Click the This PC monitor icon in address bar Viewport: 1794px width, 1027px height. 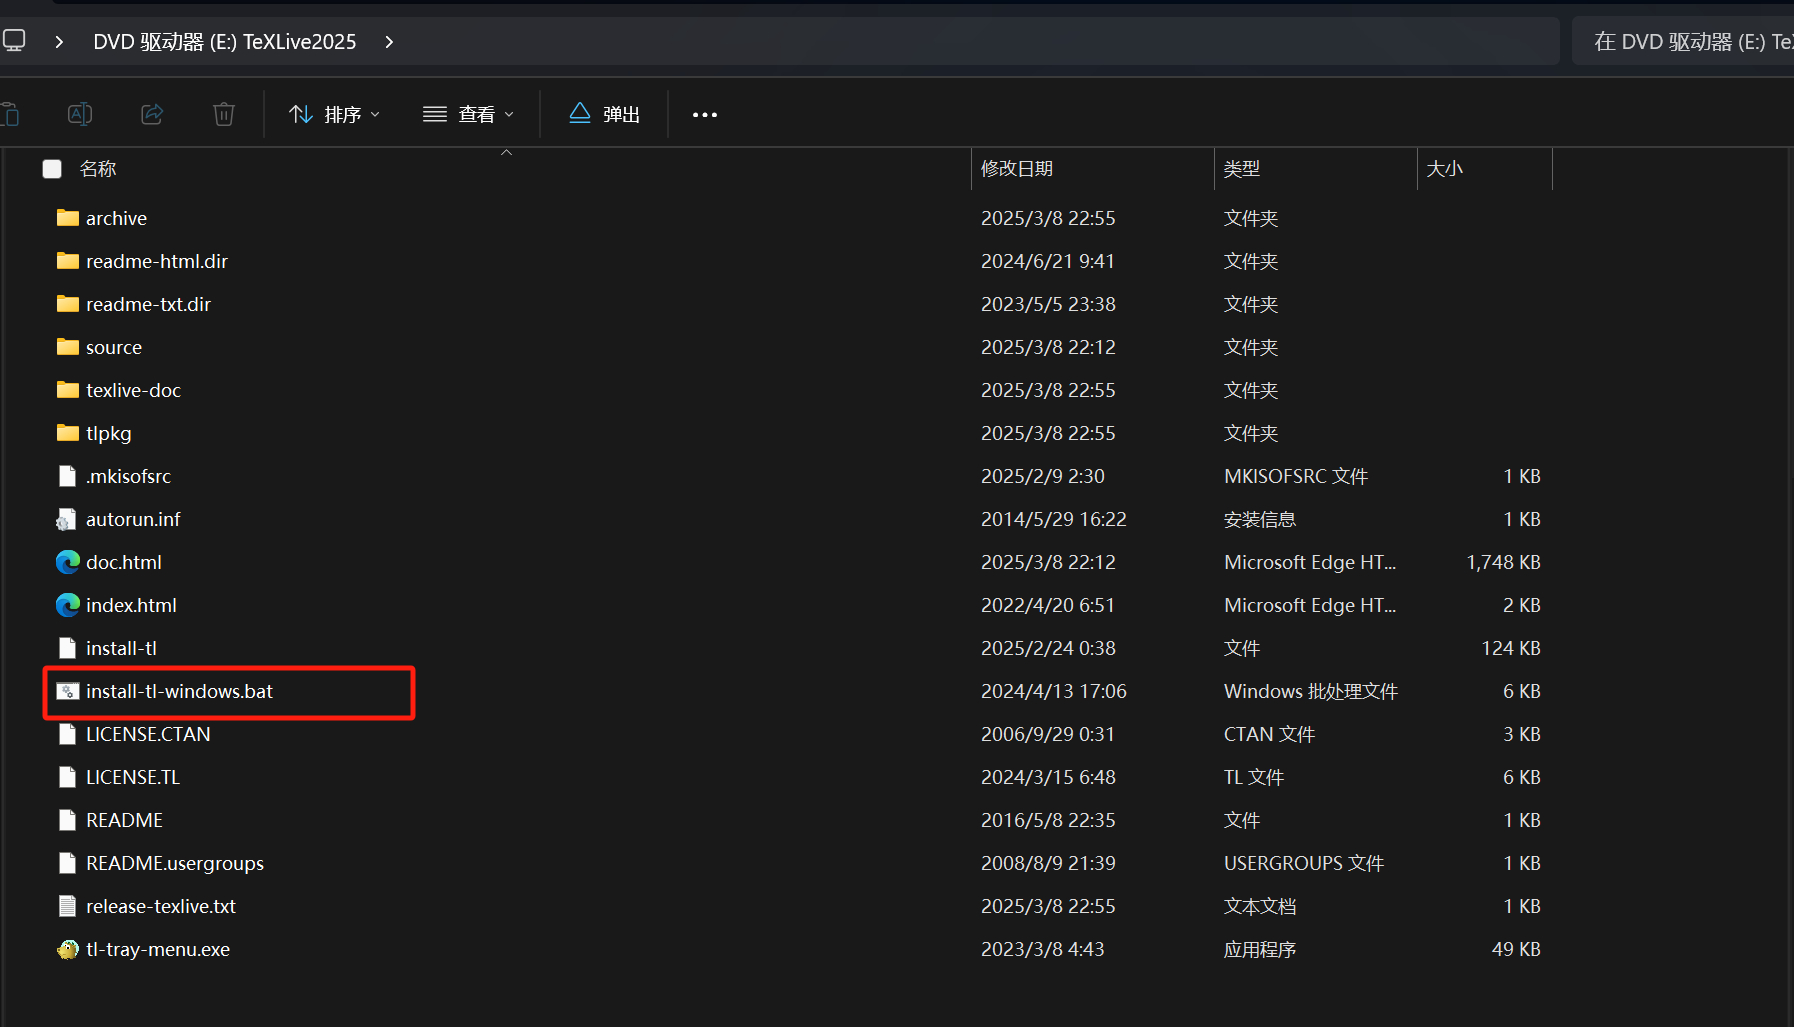coord(14,41)
